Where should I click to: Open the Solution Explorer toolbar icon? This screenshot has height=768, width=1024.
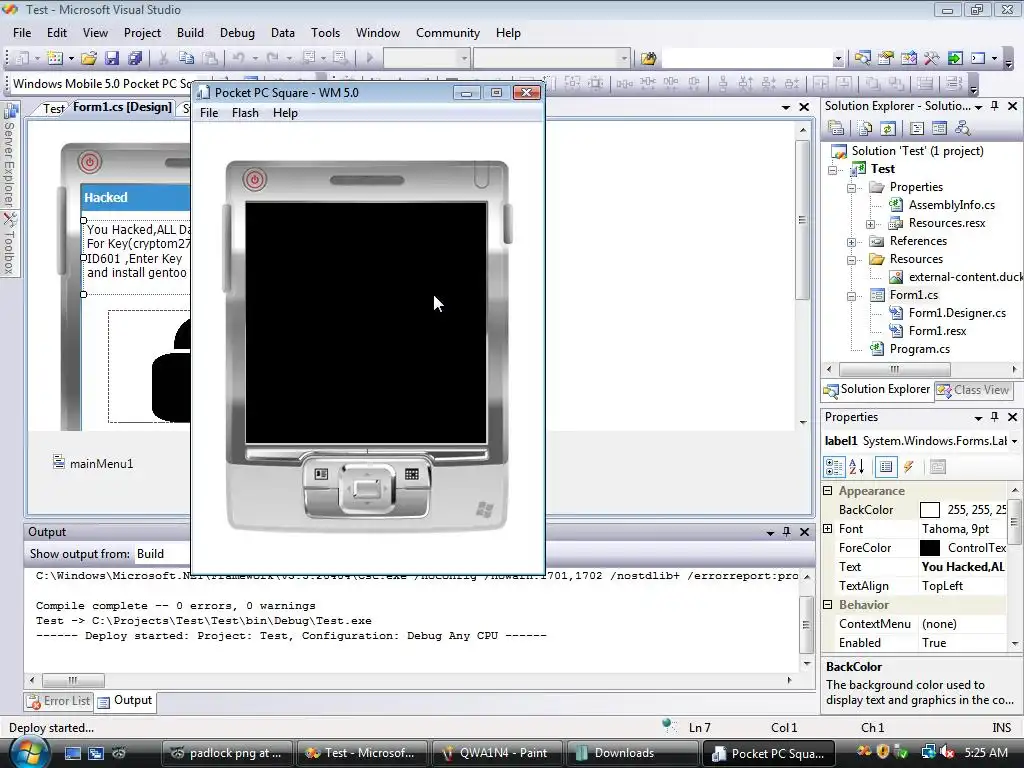862,59
